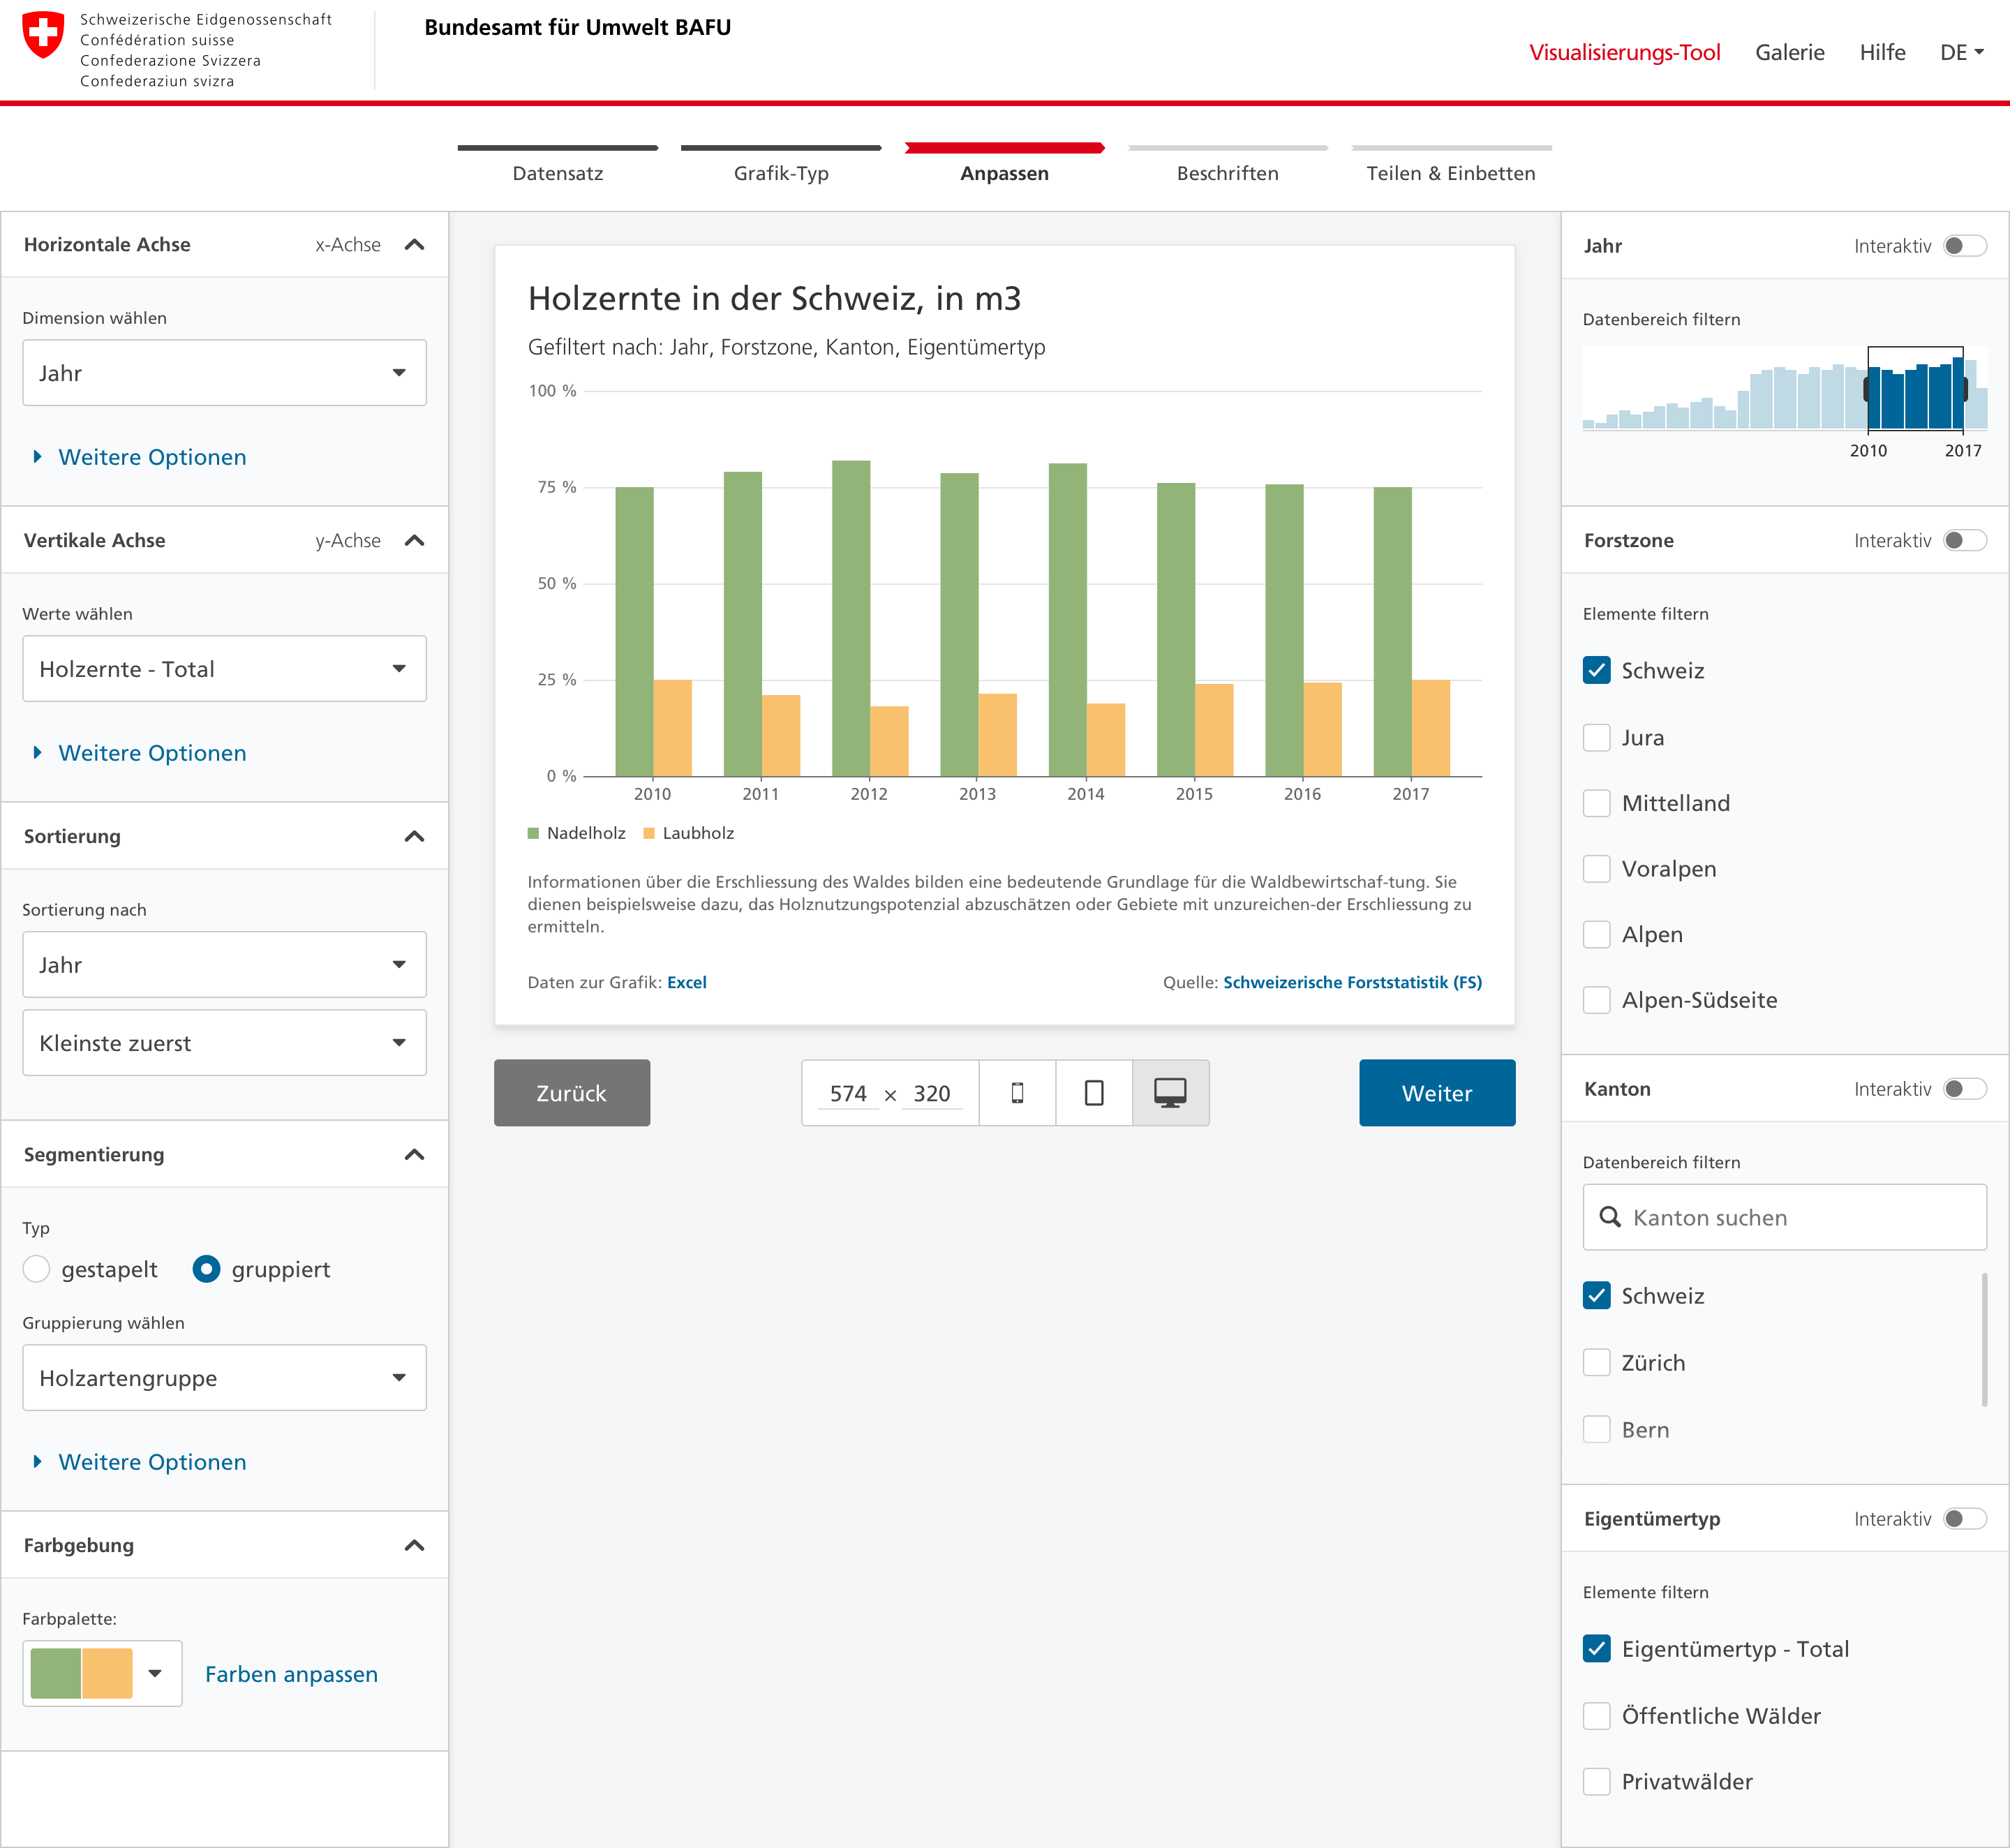Viewport: 2010px width, 1848px height.
Task: Uncheck Schweiz in the Forstzone filter
Action: [x=1597, y=670]
